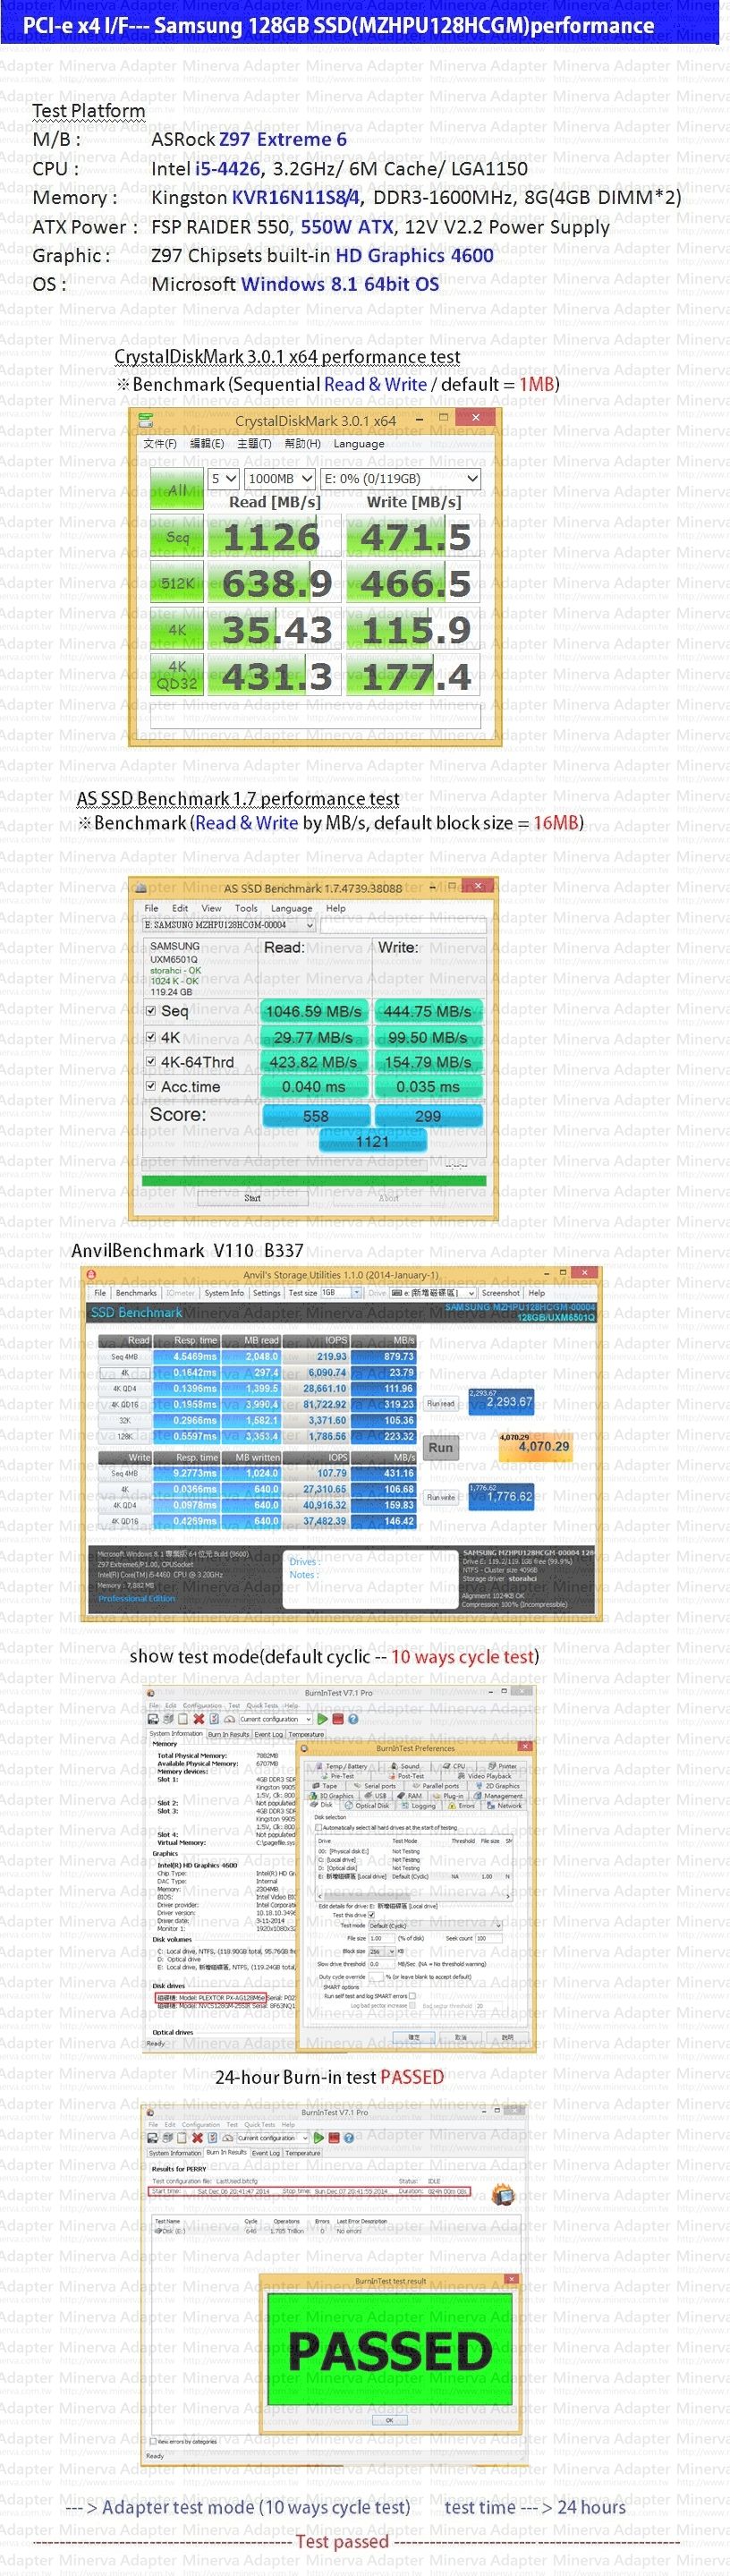Click gauge toolbar icon in BurnInTest results window

pyautogui.click(x=228, y=2138)
